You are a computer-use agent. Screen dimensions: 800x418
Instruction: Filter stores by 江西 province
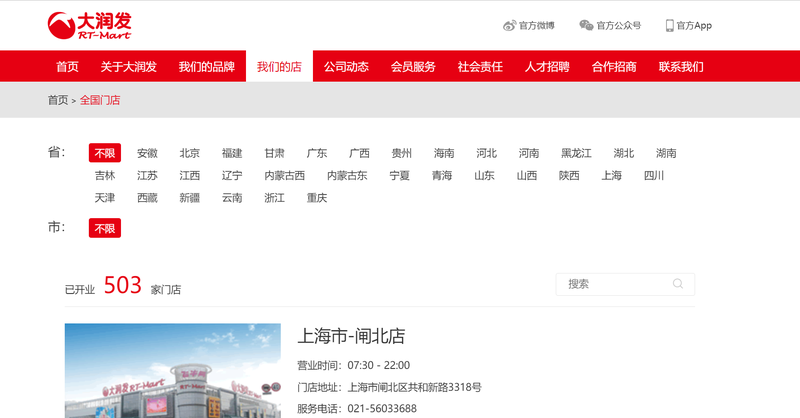(190, 176)
